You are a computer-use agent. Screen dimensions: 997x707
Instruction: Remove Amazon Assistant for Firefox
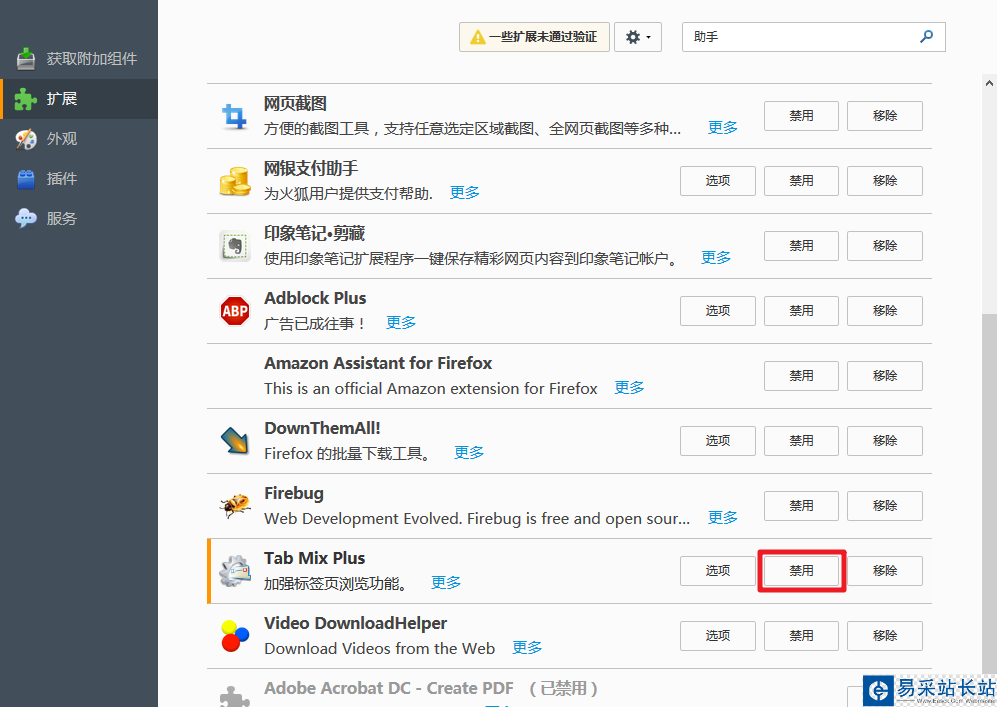[x=884, y=376]
